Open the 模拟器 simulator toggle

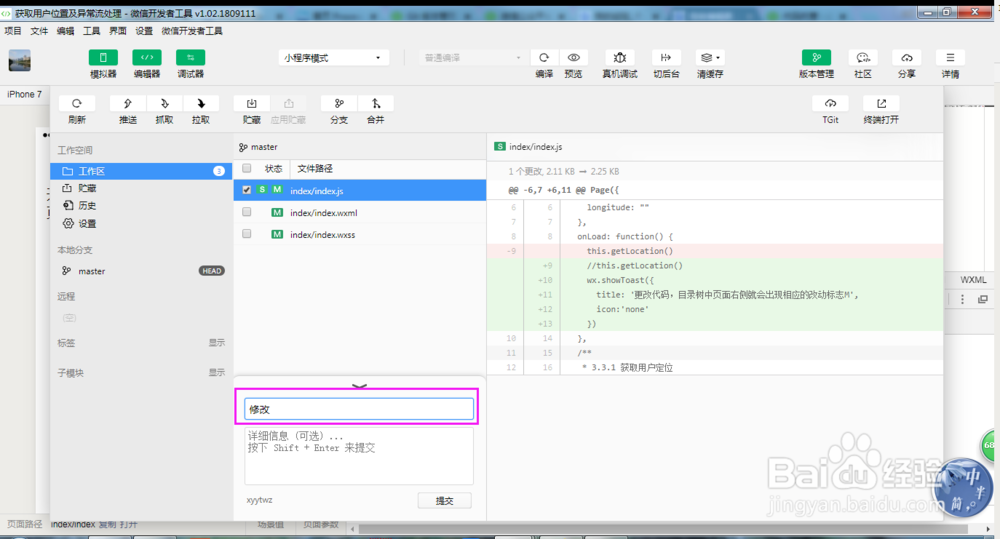tap(103, 57)
